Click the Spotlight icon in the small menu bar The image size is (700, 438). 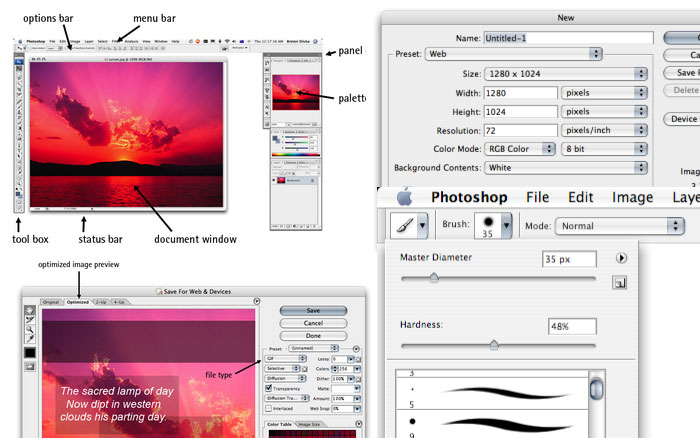[x=315, y=42]
